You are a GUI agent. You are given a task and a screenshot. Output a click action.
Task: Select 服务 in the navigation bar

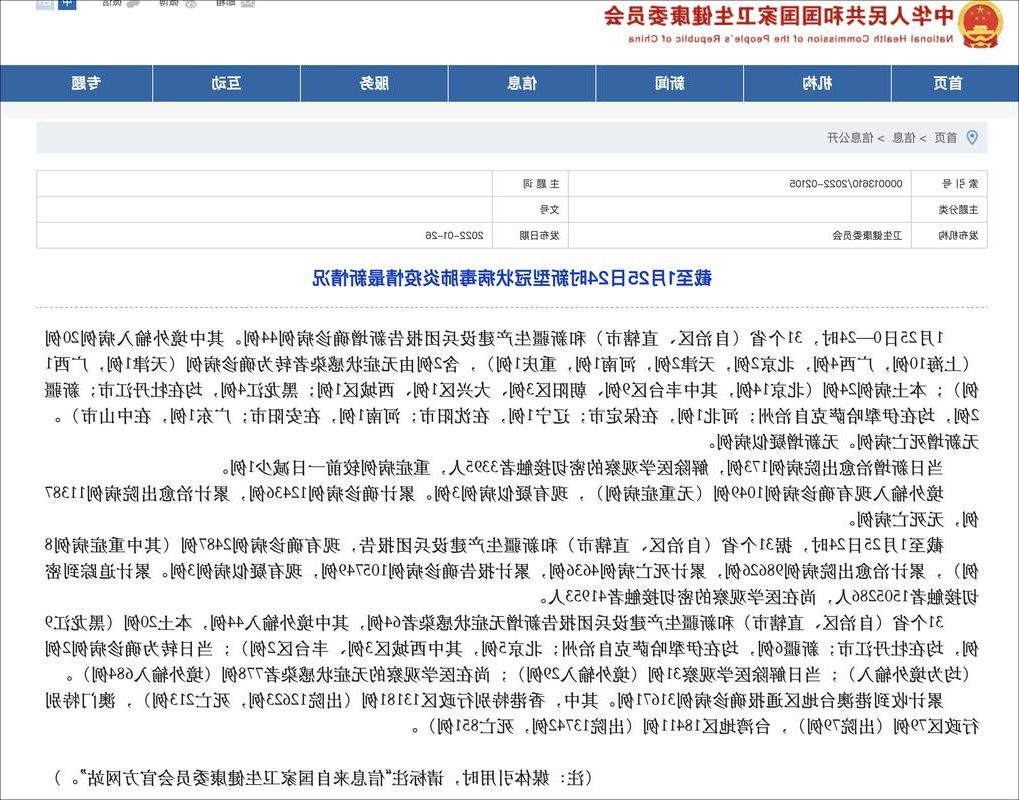pyautogui.click(x=374, y=84)
